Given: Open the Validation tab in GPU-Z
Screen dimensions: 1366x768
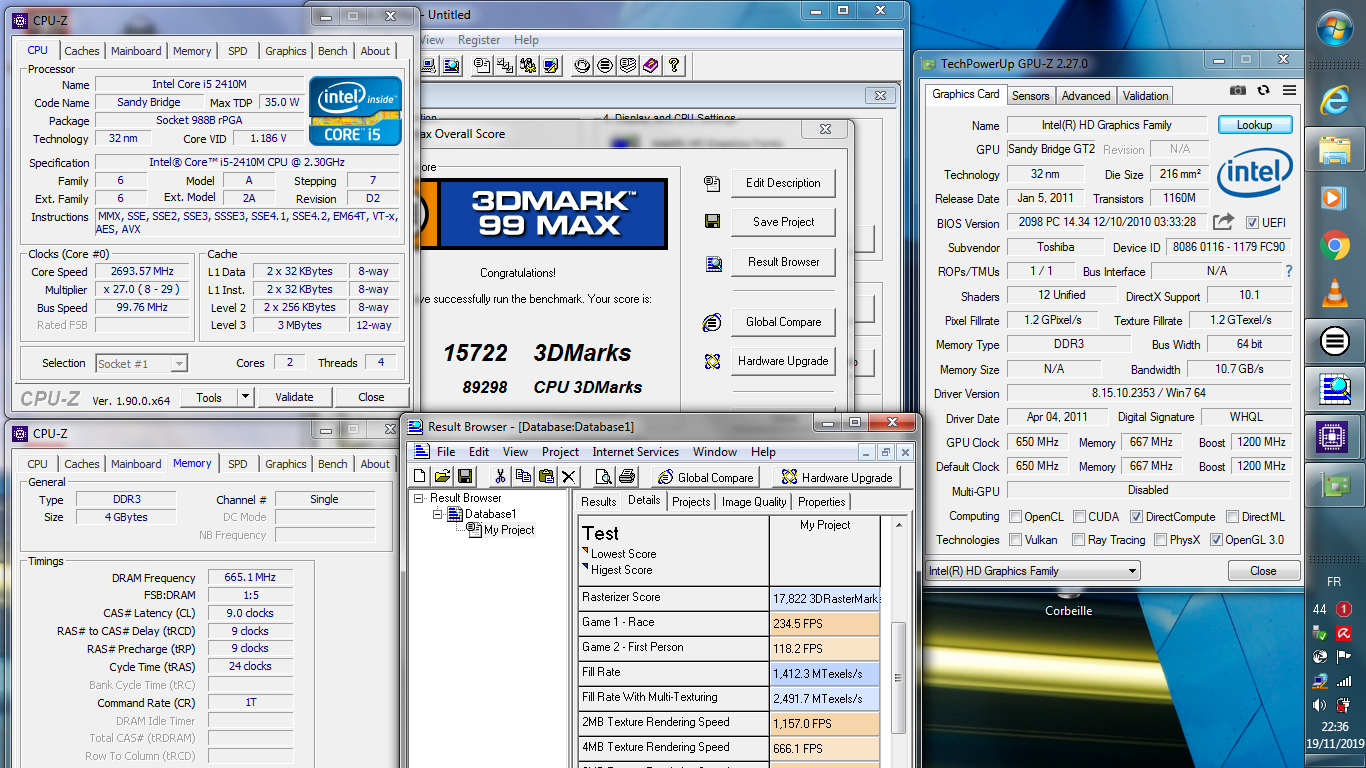Looking at the screenshot, I should point(1145,96).
